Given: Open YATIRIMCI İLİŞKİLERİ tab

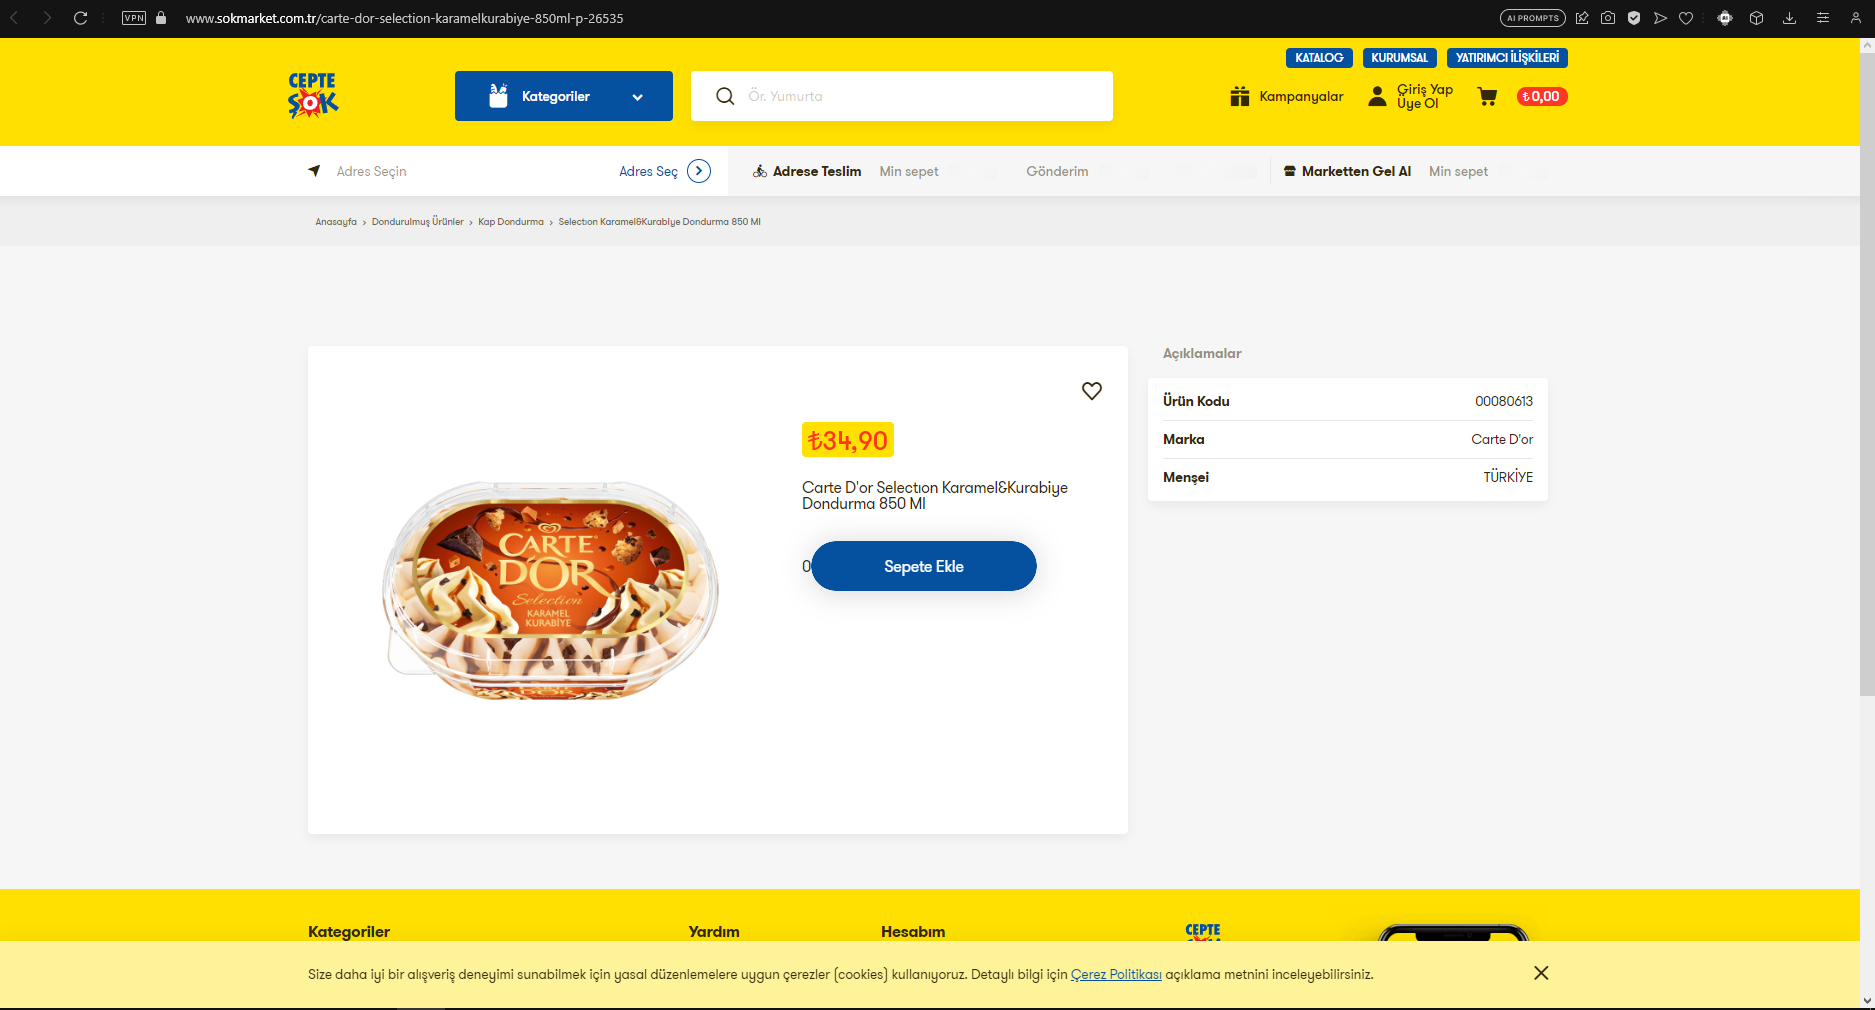Looking at the screenshot, I should click(x=1507, y=58).
